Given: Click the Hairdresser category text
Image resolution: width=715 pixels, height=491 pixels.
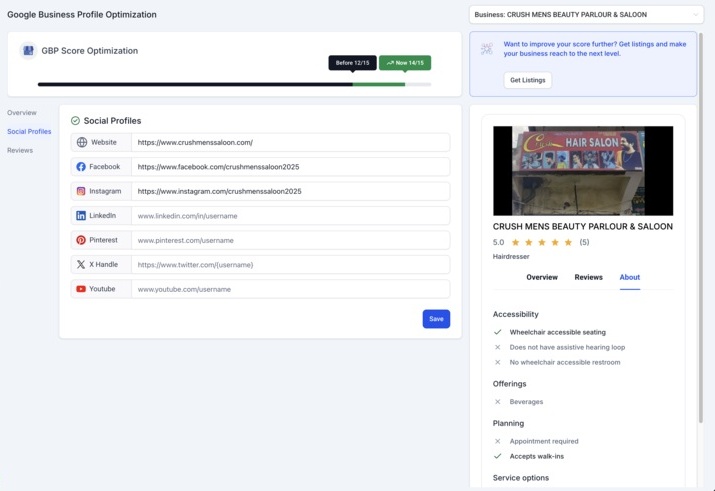Looking at the screenshot, I should 511,257.
